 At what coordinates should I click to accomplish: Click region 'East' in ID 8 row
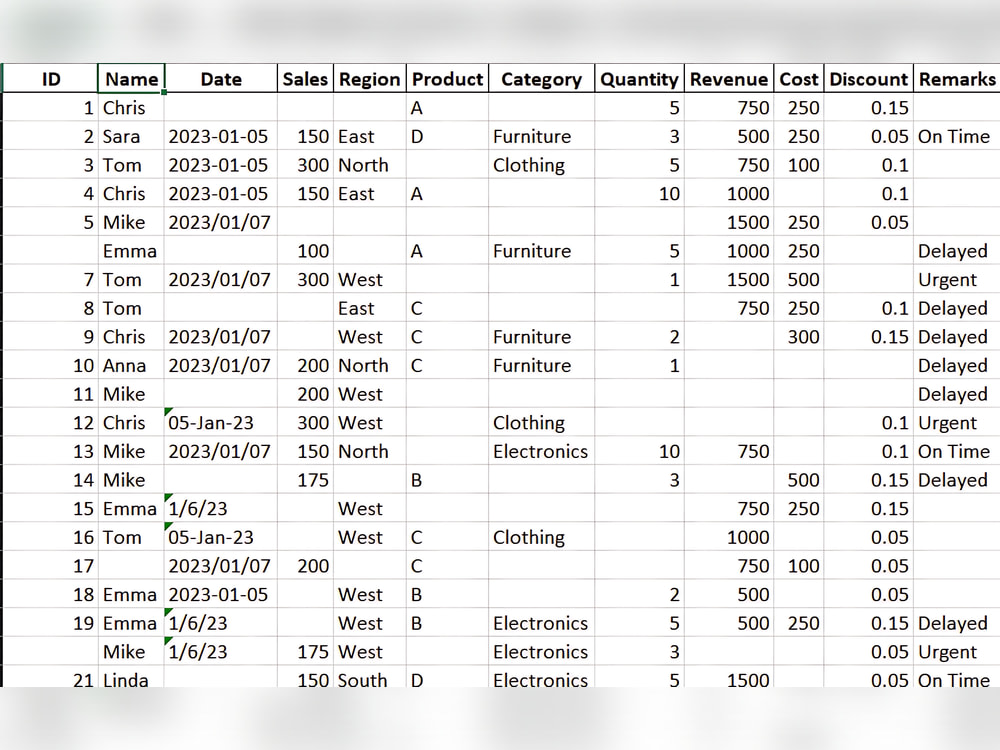pos(369,308)
